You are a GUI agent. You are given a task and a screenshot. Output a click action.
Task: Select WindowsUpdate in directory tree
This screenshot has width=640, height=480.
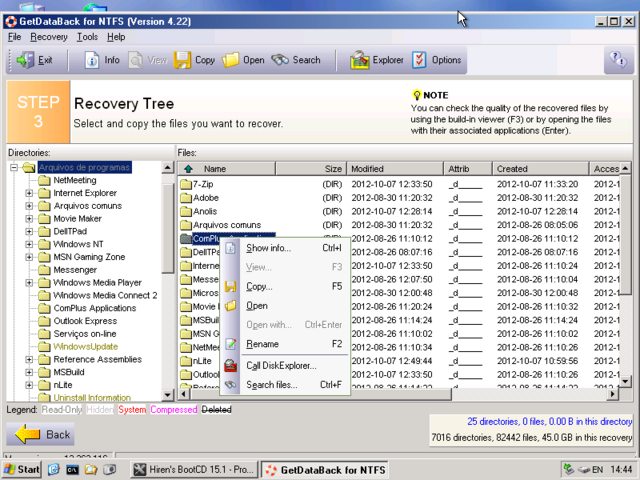tap(86, 347)
